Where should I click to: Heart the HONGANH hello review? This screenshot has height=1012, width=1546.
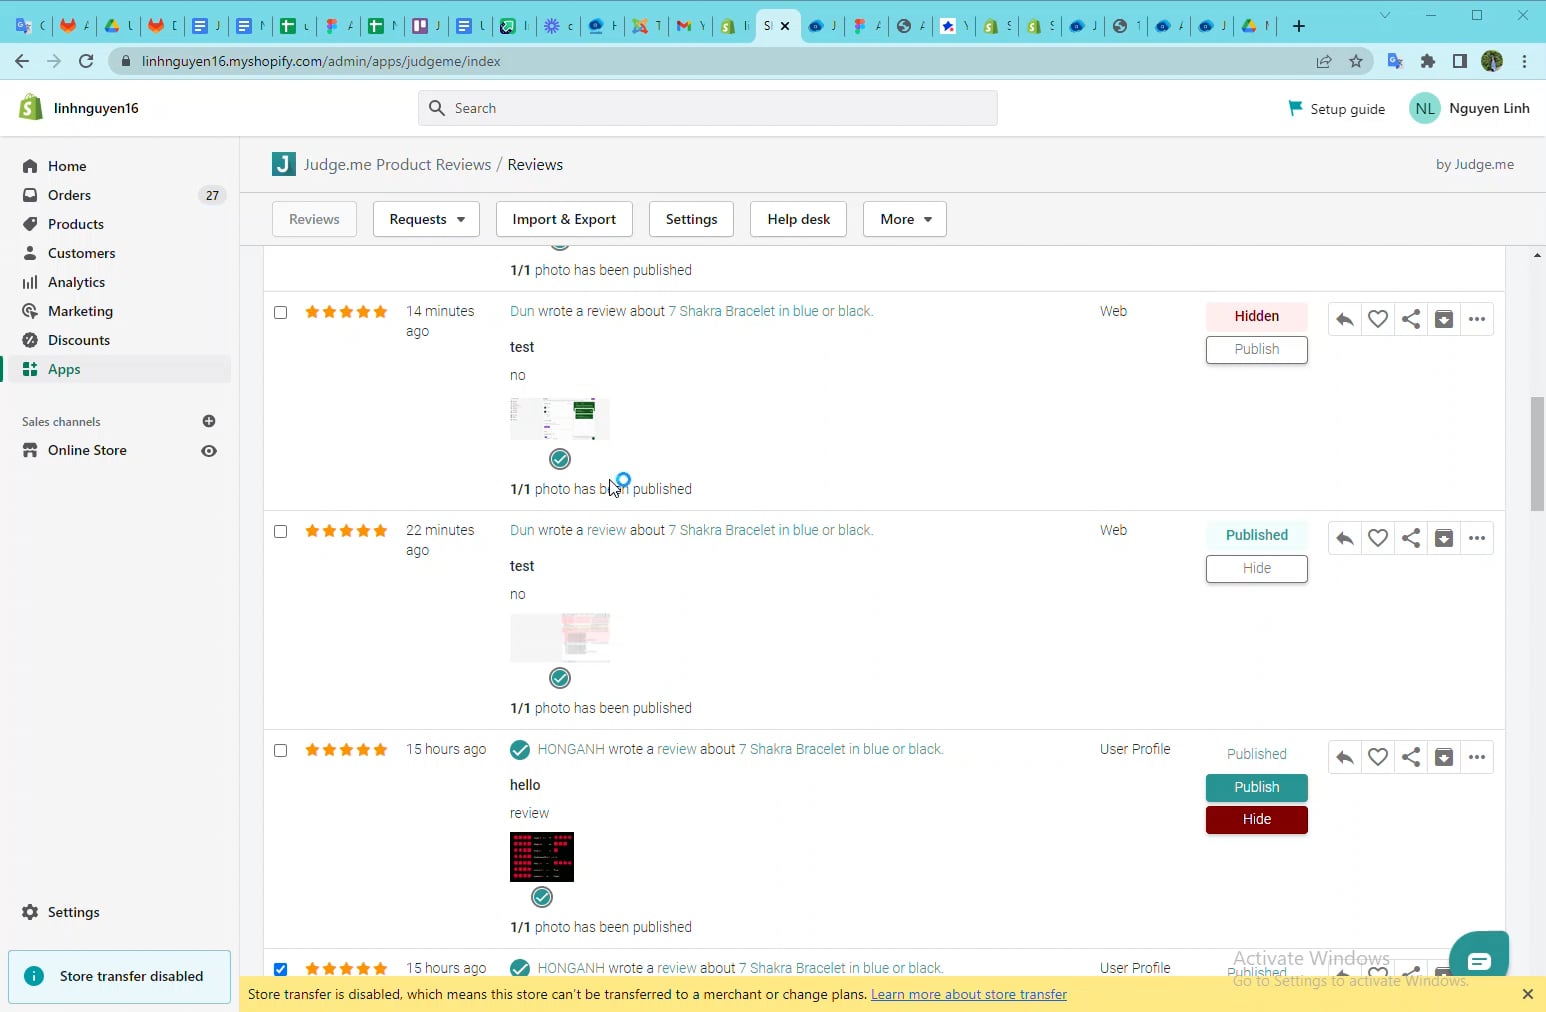1378,758
